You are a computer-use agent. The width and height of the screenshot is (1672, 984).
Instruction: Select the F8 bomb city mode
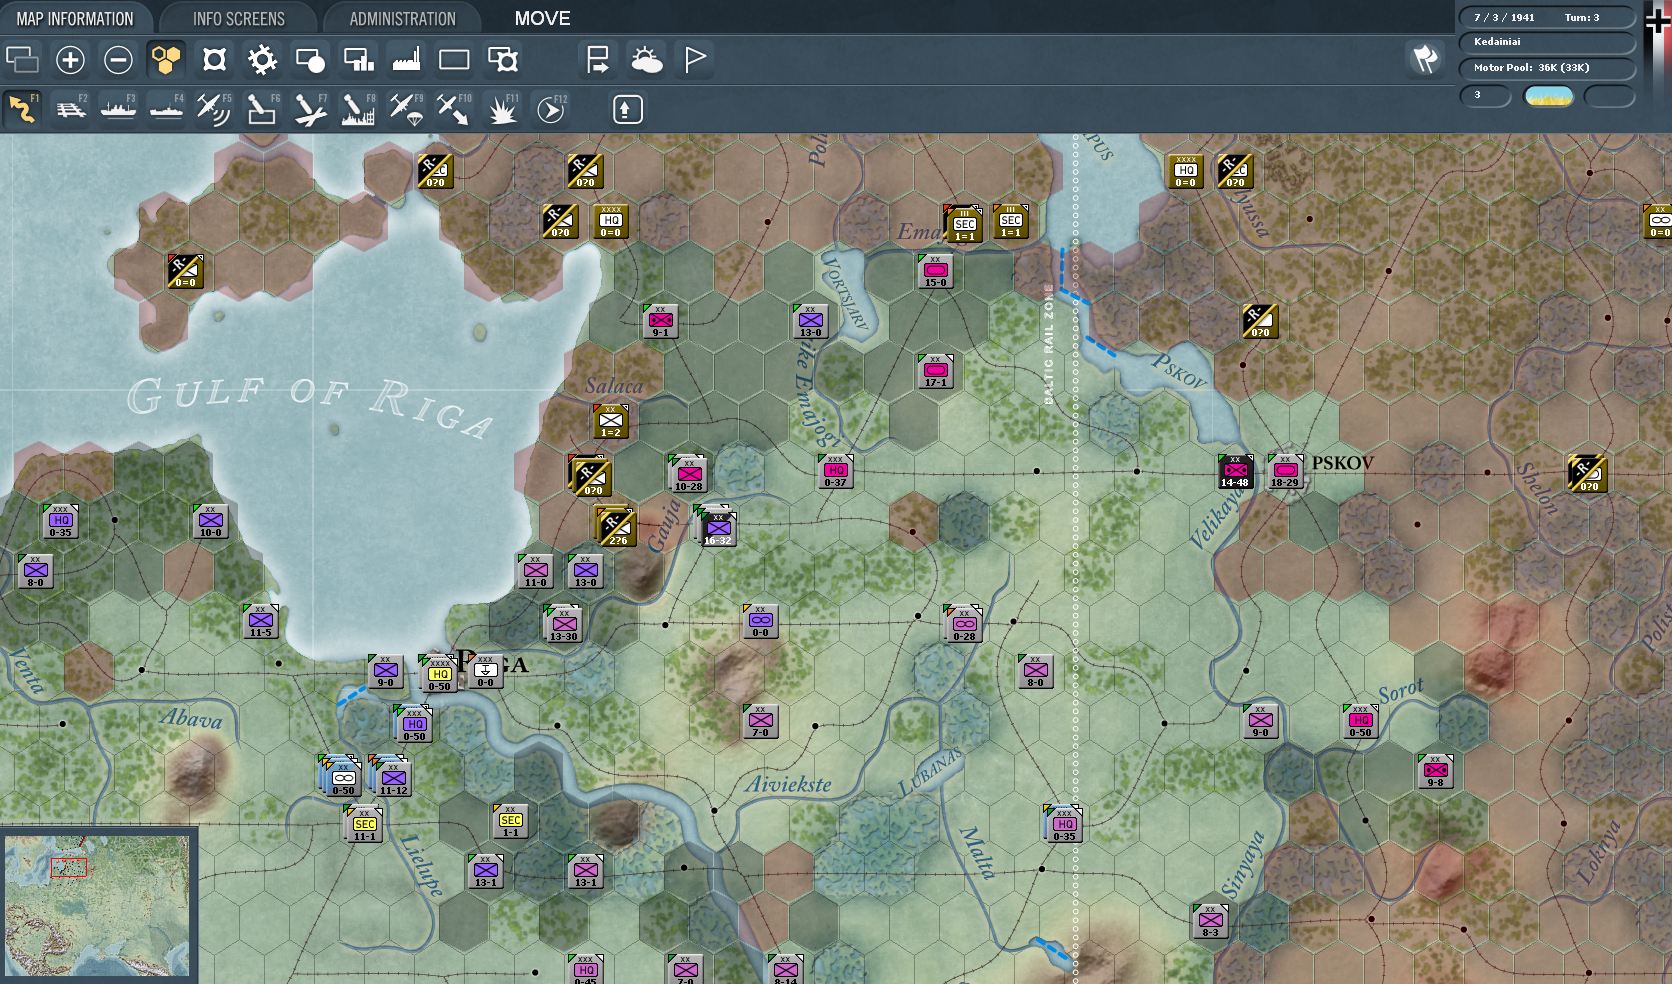tap(358, 109)
